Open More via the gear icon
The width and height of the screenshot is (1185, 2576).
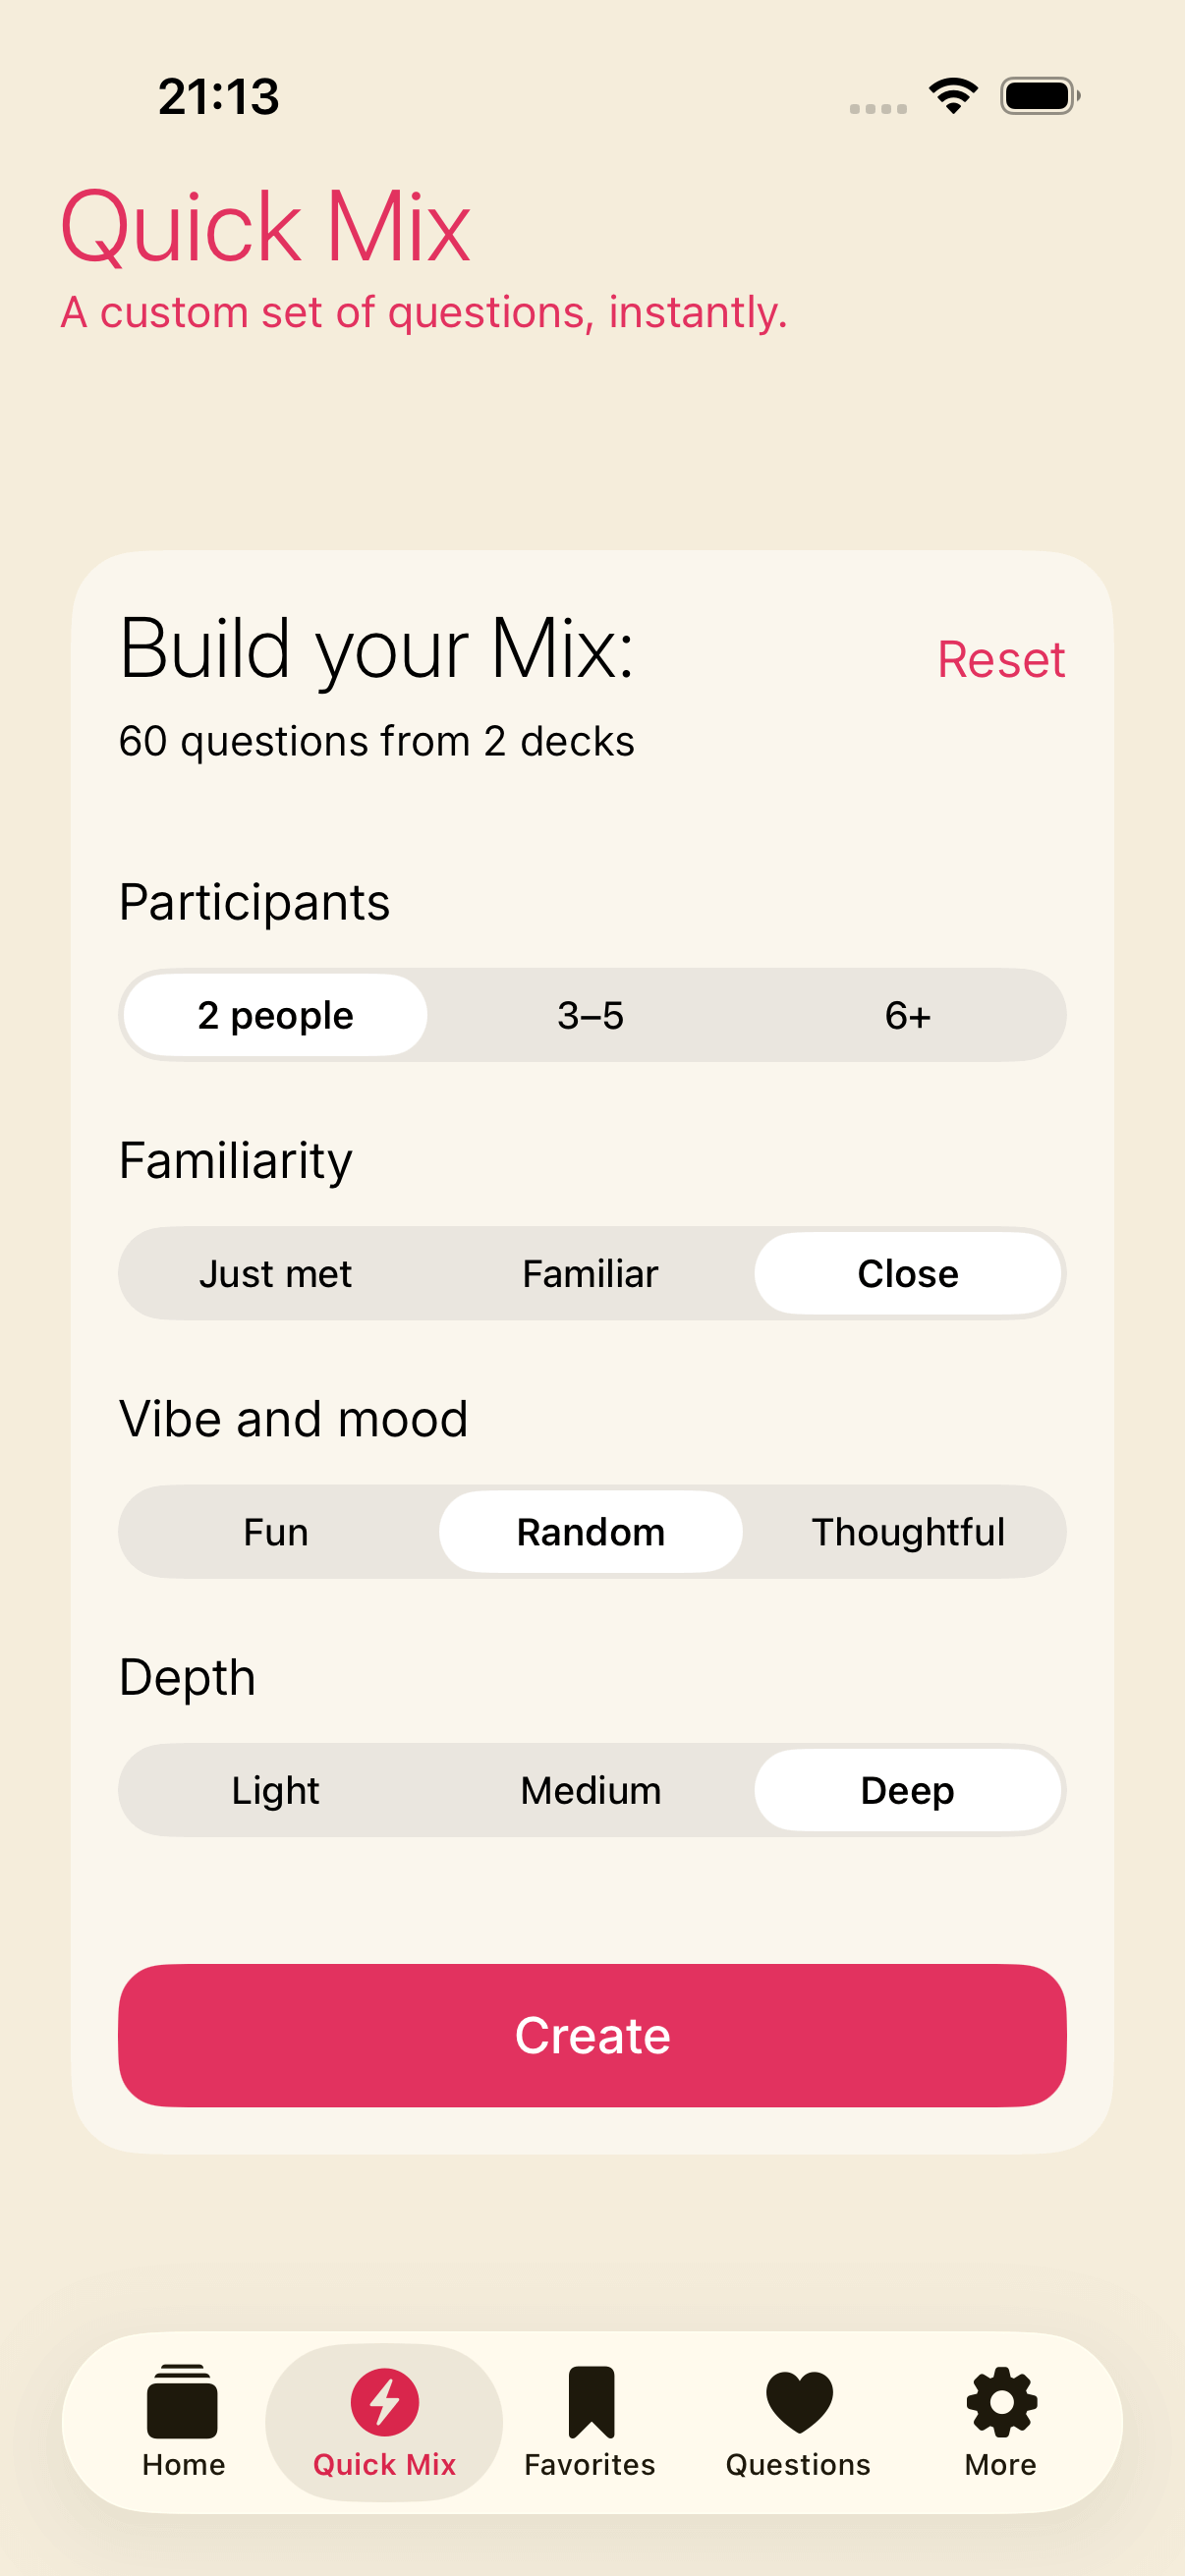pyautogui.click(x=1001, y=2401)
